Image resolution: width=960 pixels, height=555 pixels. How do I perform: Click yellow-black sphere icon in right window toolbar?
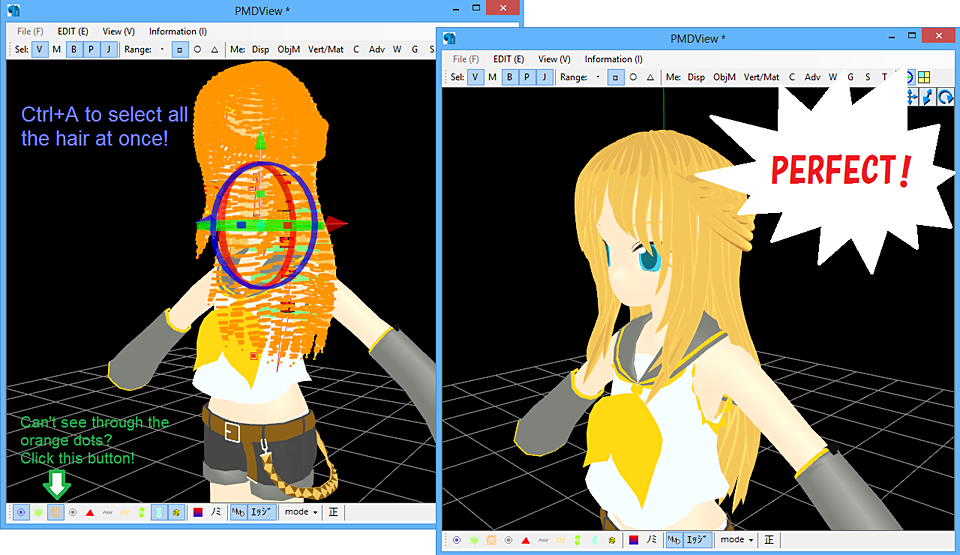pyautogui.click(x=611, y=540)
